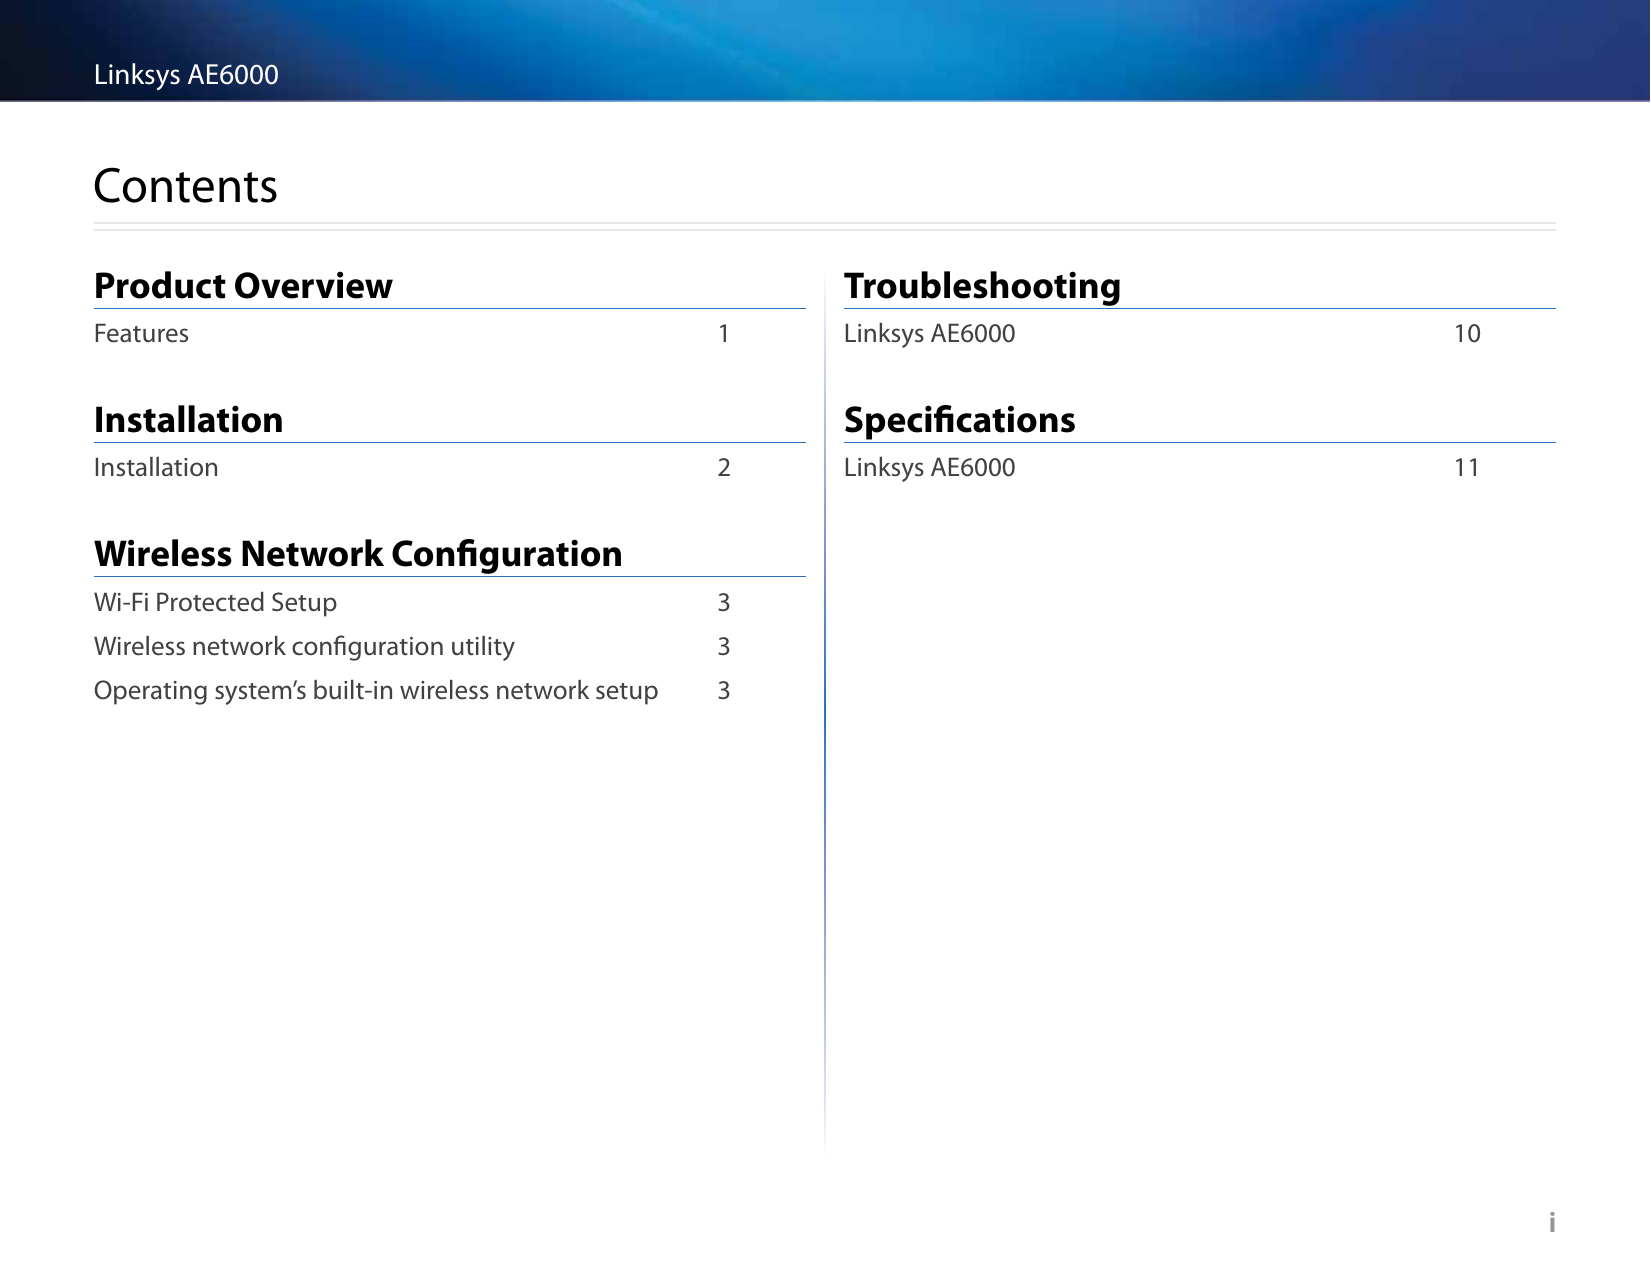Open the Installation page 2 entry
The height and width of the screenshot is (1275, 1651).
click(x=156, y=468)
